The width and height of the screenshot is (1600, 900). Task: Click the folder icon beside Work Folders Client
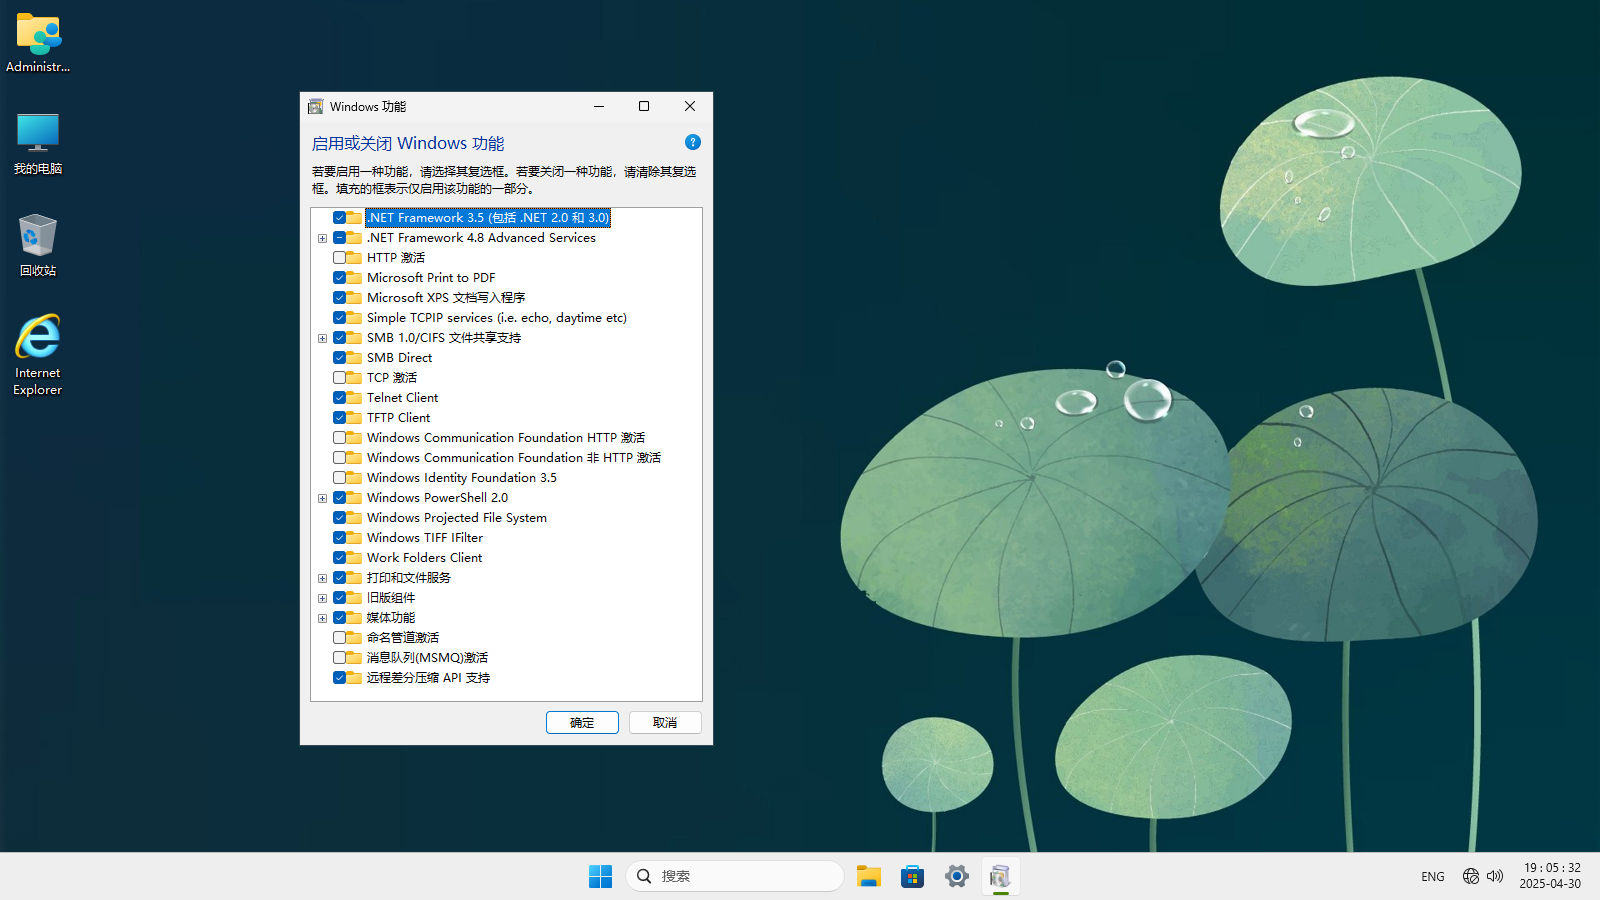354,557
